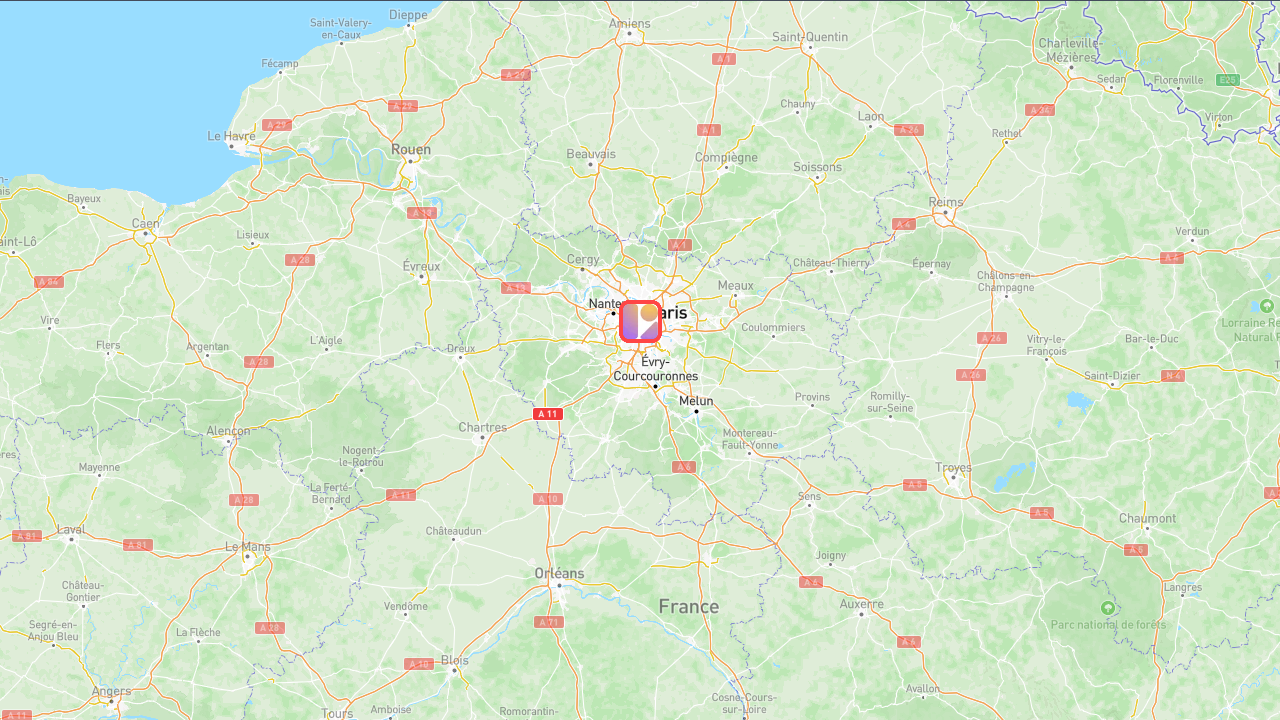Select the bright red A 11 shield near Chartres
1280x720 pixels.
(x=547, y=414)
